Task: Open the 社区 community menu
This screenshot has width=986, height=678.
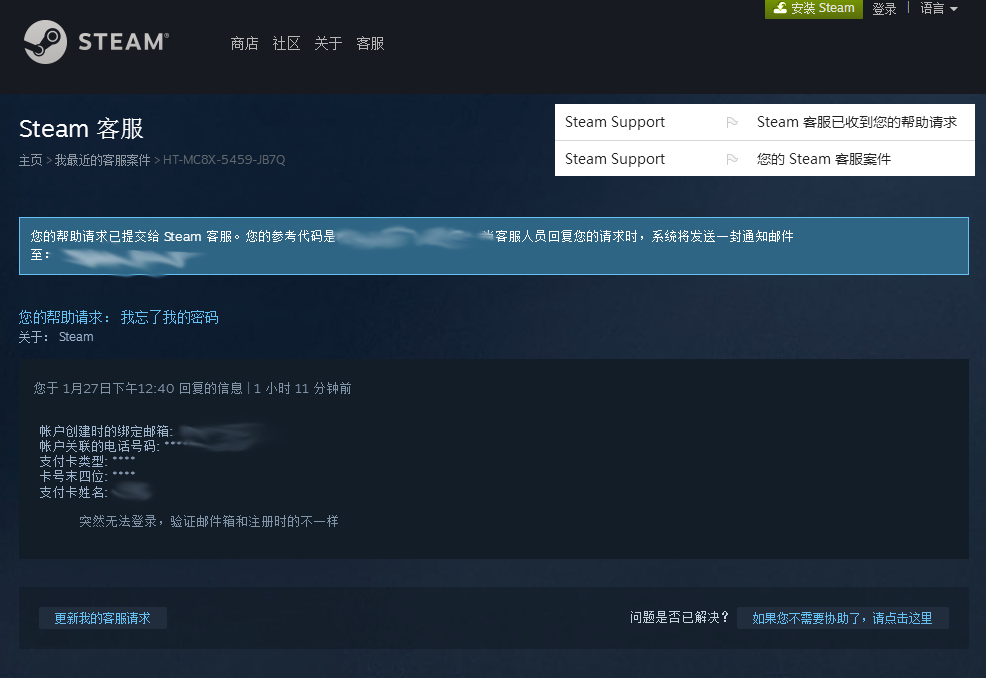Action: (x=286, y=43)
